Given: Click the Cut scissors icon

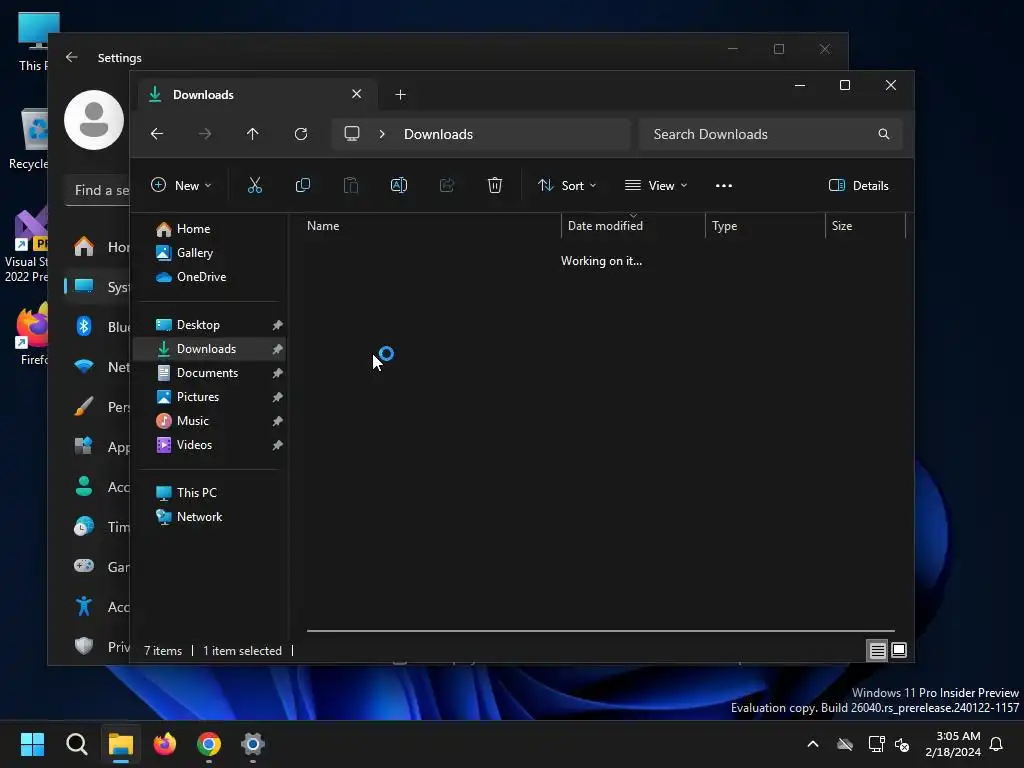Looking at the screenshot, I should pos(255,185).
